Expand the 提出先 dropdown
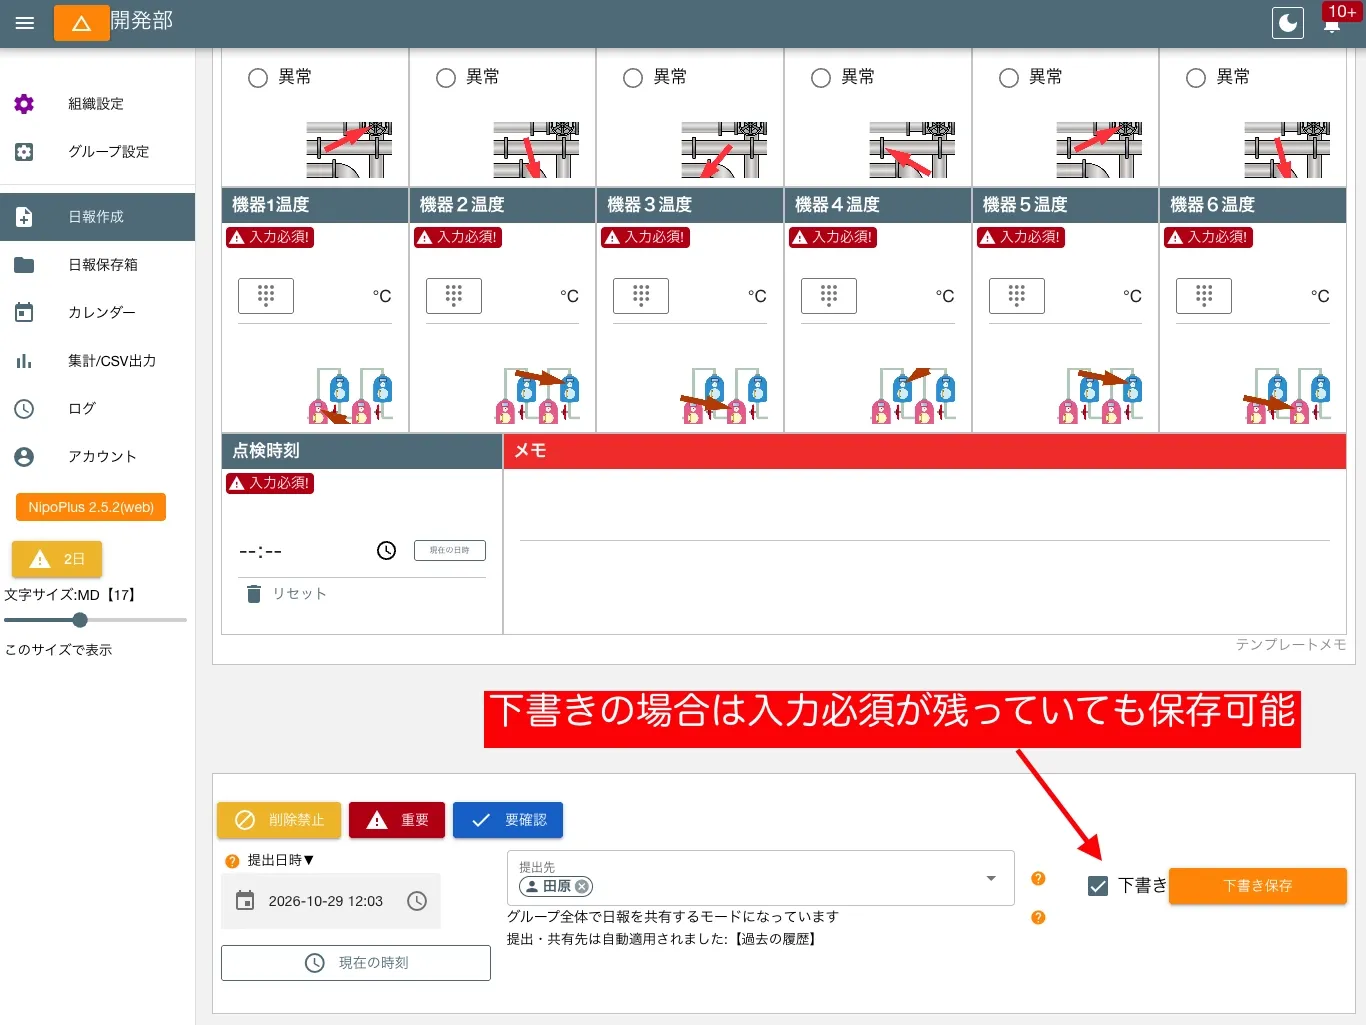The width and height of the screenshot is (1366, 1025). point(991,878)
